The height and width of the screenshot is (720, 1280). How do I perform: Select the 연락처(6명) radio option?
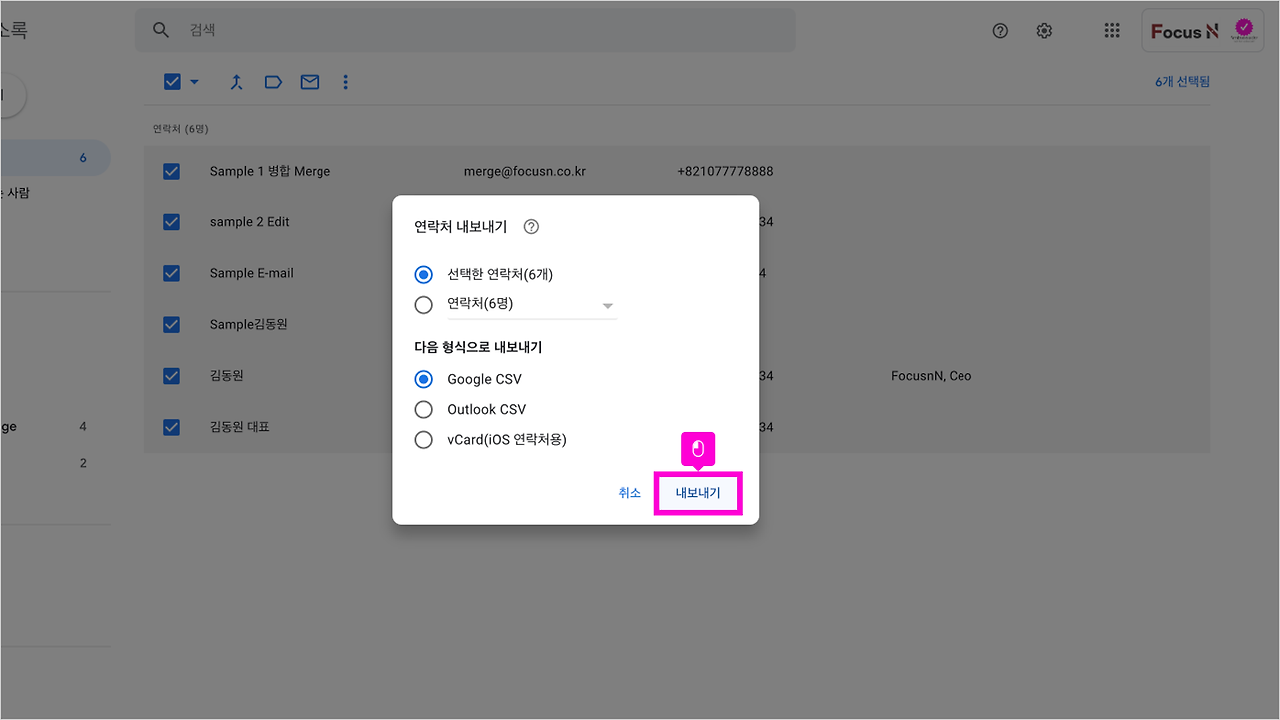click(423, 304)
